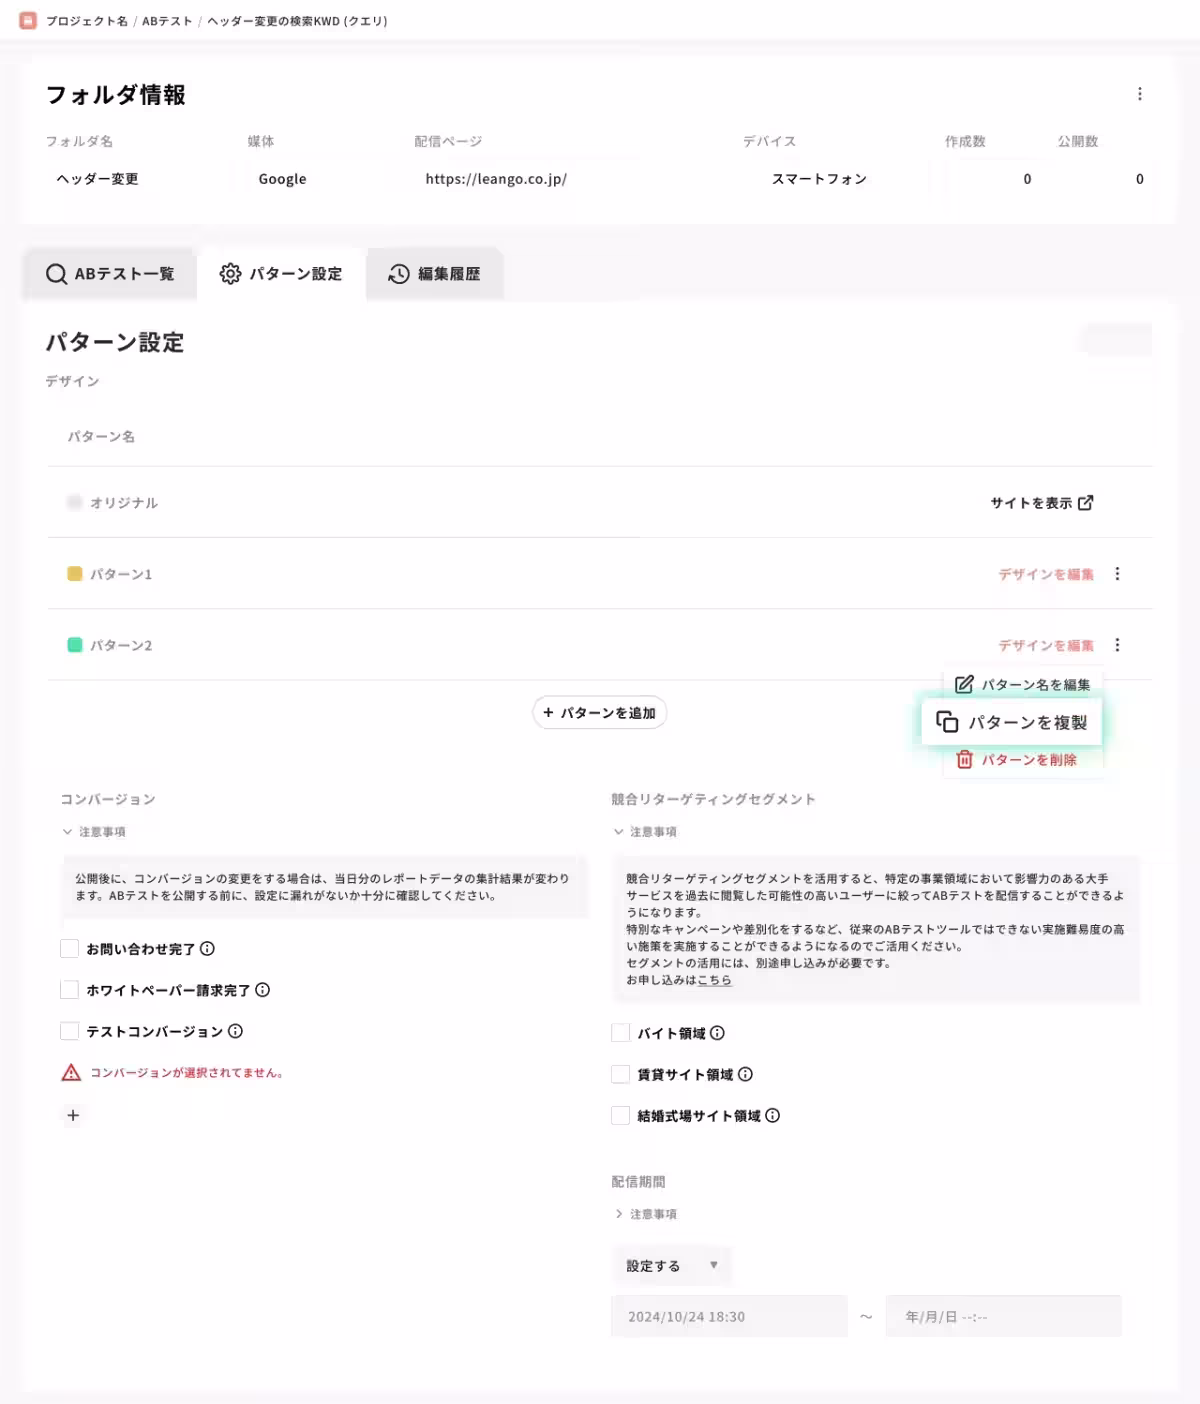
Task: Expand the 注意事項 under 配信期間
Action: pyautogui.click(x=646, y=1214)
